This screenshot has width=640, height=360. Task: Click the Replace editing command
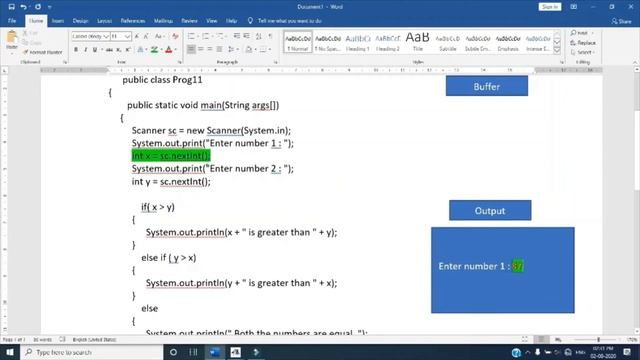tap(583, 42)
